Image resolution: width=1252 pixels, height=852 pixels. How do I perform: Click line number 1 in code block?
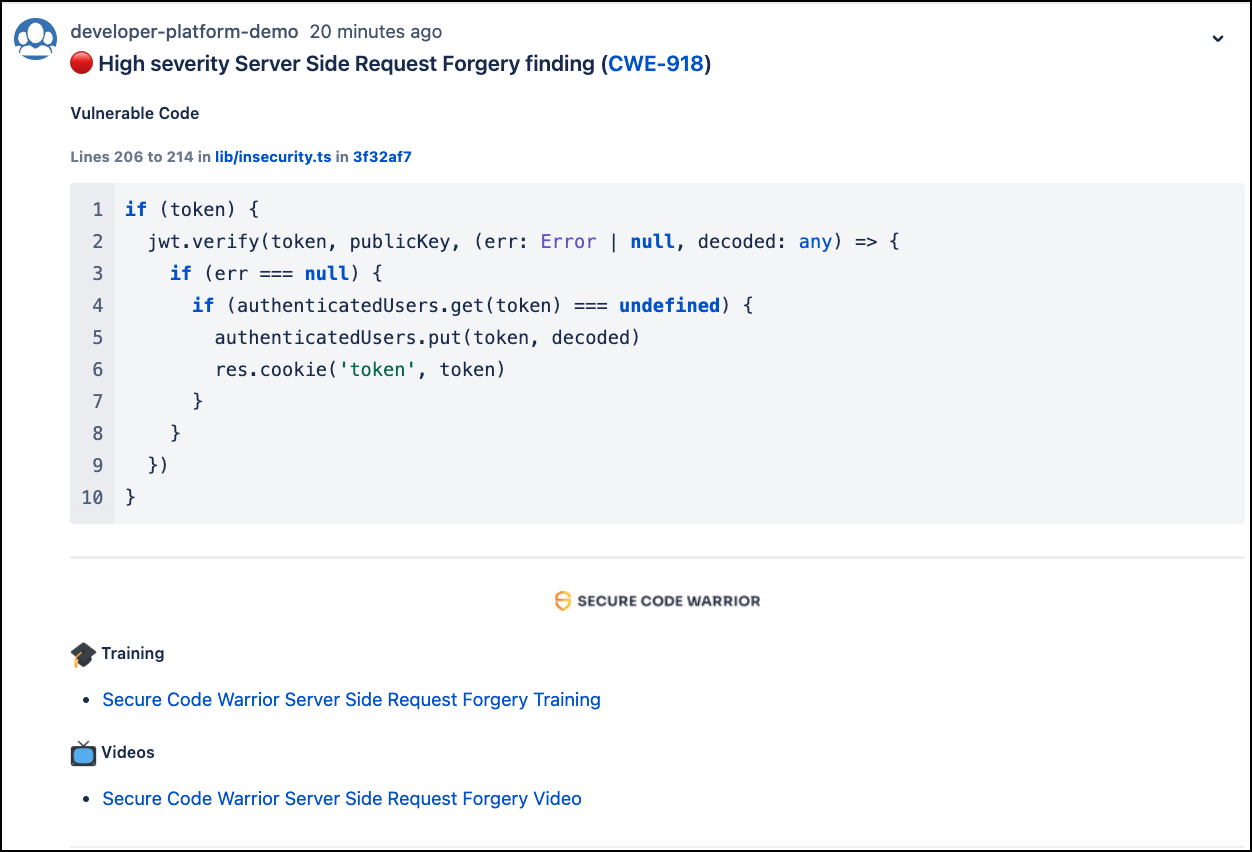[97, 210]
